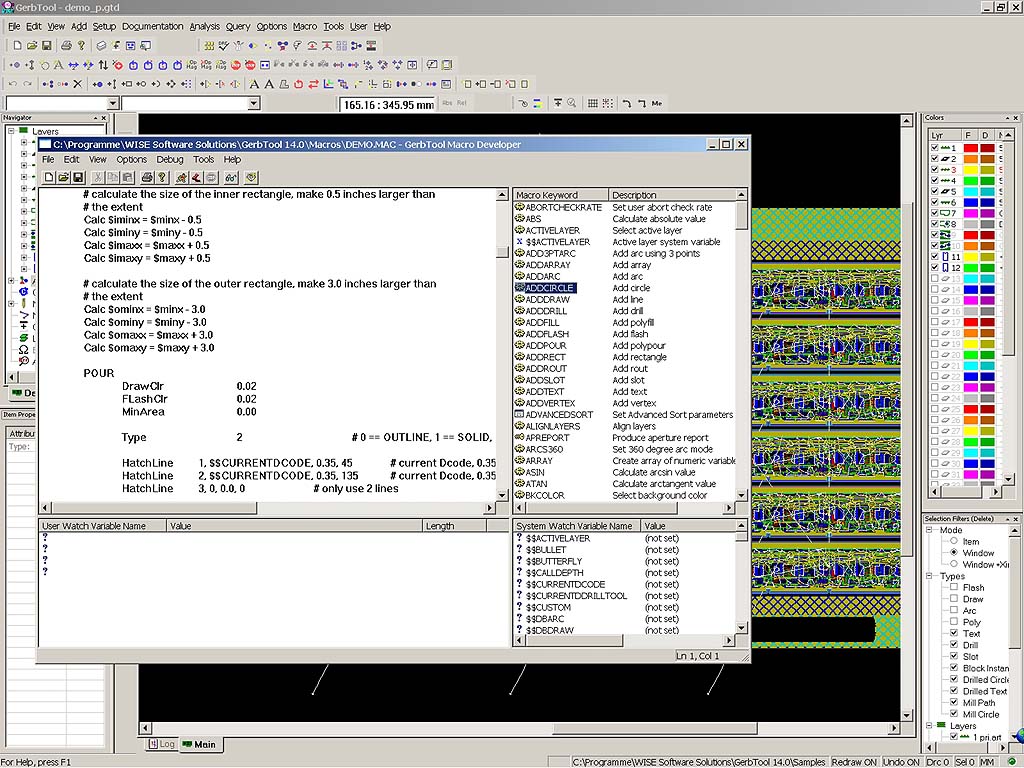Click the Length column header in user watch
This screenshot has width=1024, height=768.
[x=455, y=526]
